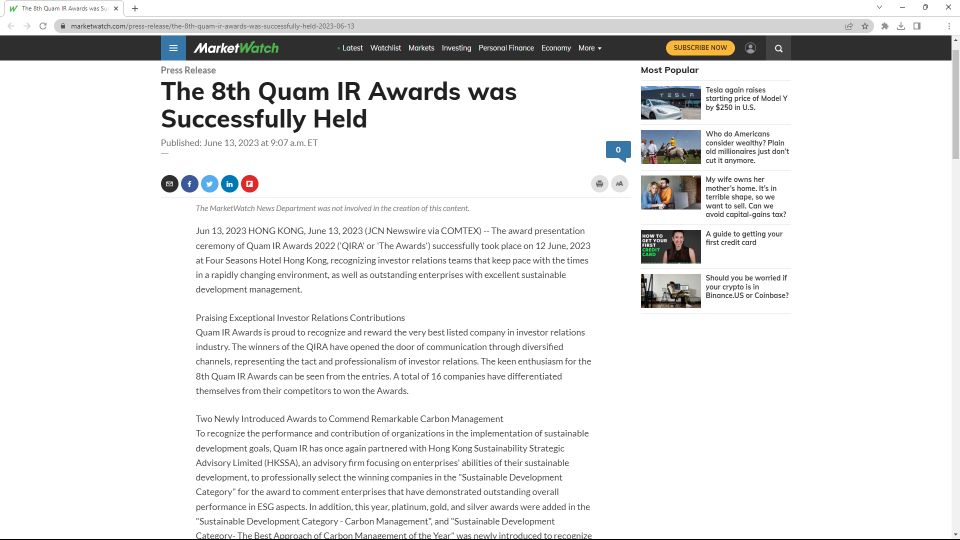Image resolution: width=960 pixels, height=540 pixels.
Task: Share article on Facebook
Action: click(189, 184)
